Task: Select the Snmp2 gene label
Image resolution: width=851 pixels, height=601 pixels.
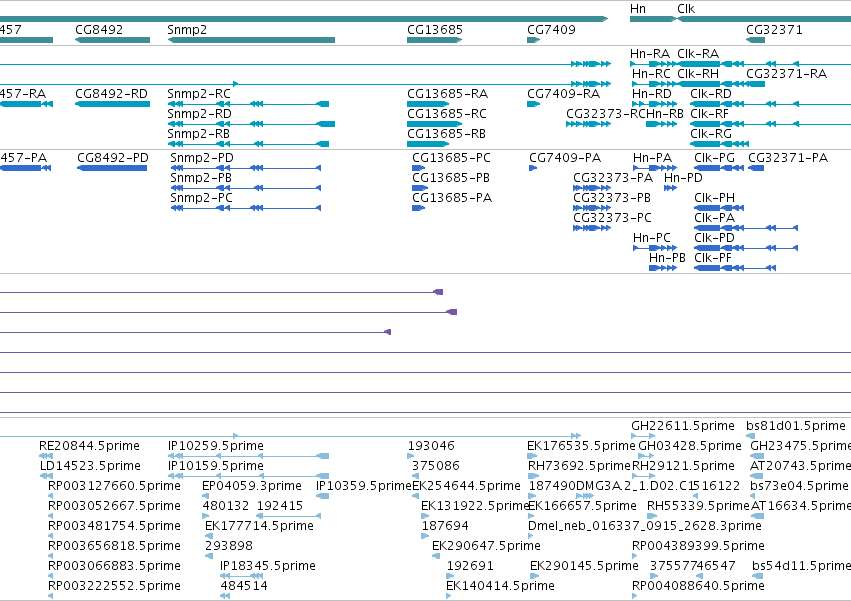Action: 187,30
